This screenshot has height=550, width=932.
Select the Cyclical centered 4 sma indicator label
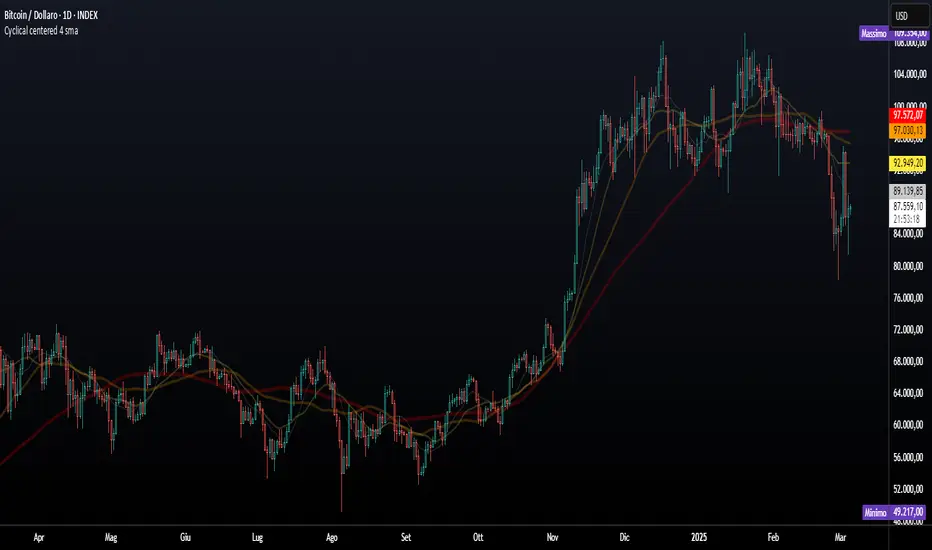[x=41, y=30]
